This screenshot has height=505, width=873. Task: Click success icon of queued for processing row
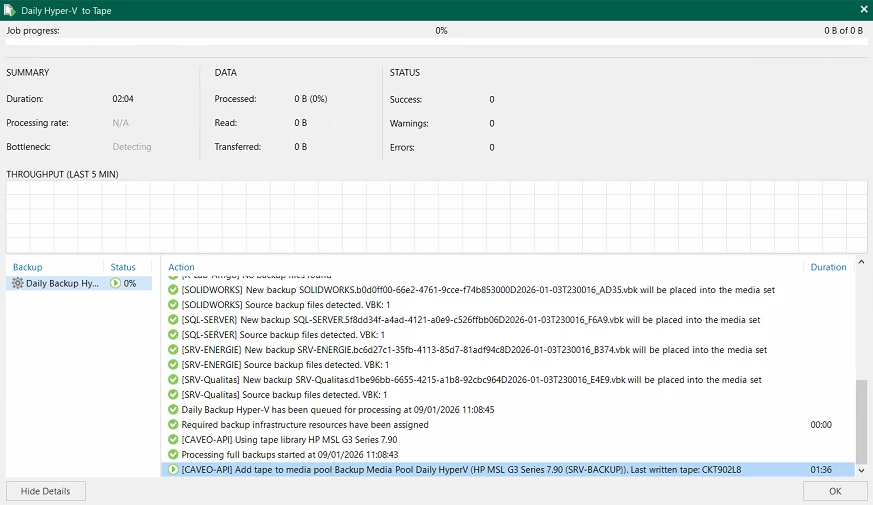173,410
